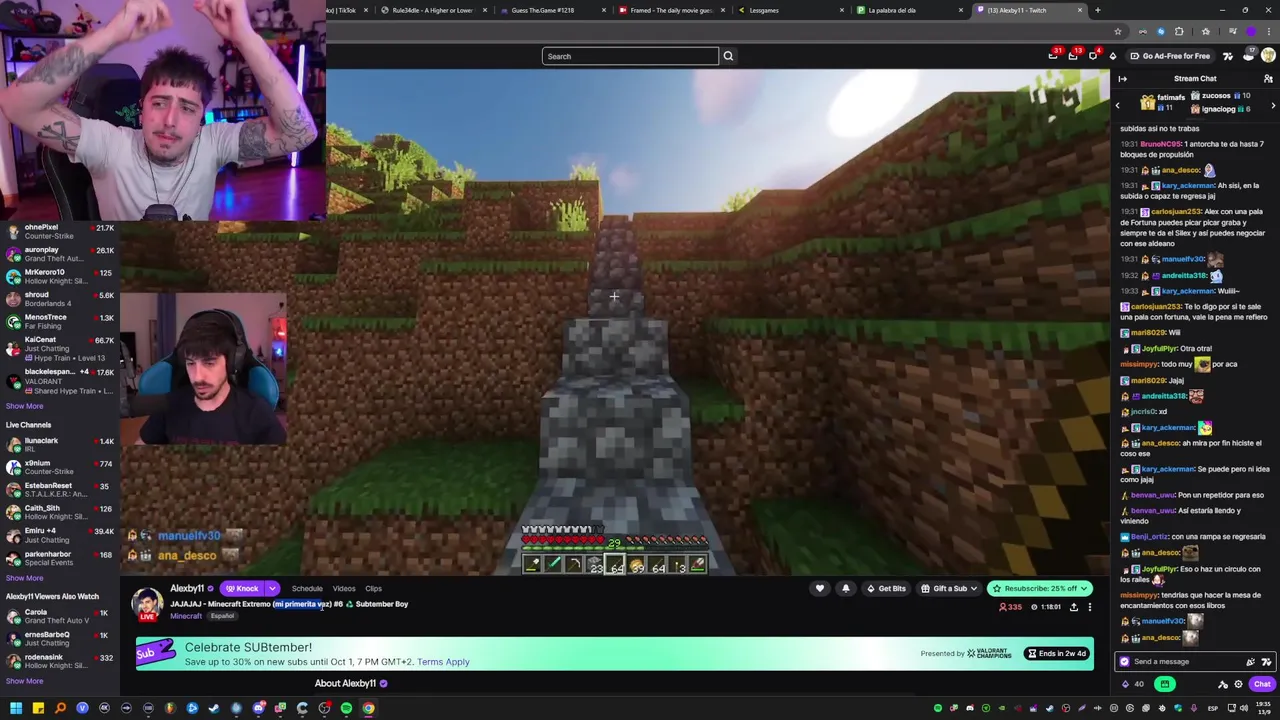Switch to Guess The Game browser tab
The width and height of the screenshot is (1280, 720).
[550, 10]
